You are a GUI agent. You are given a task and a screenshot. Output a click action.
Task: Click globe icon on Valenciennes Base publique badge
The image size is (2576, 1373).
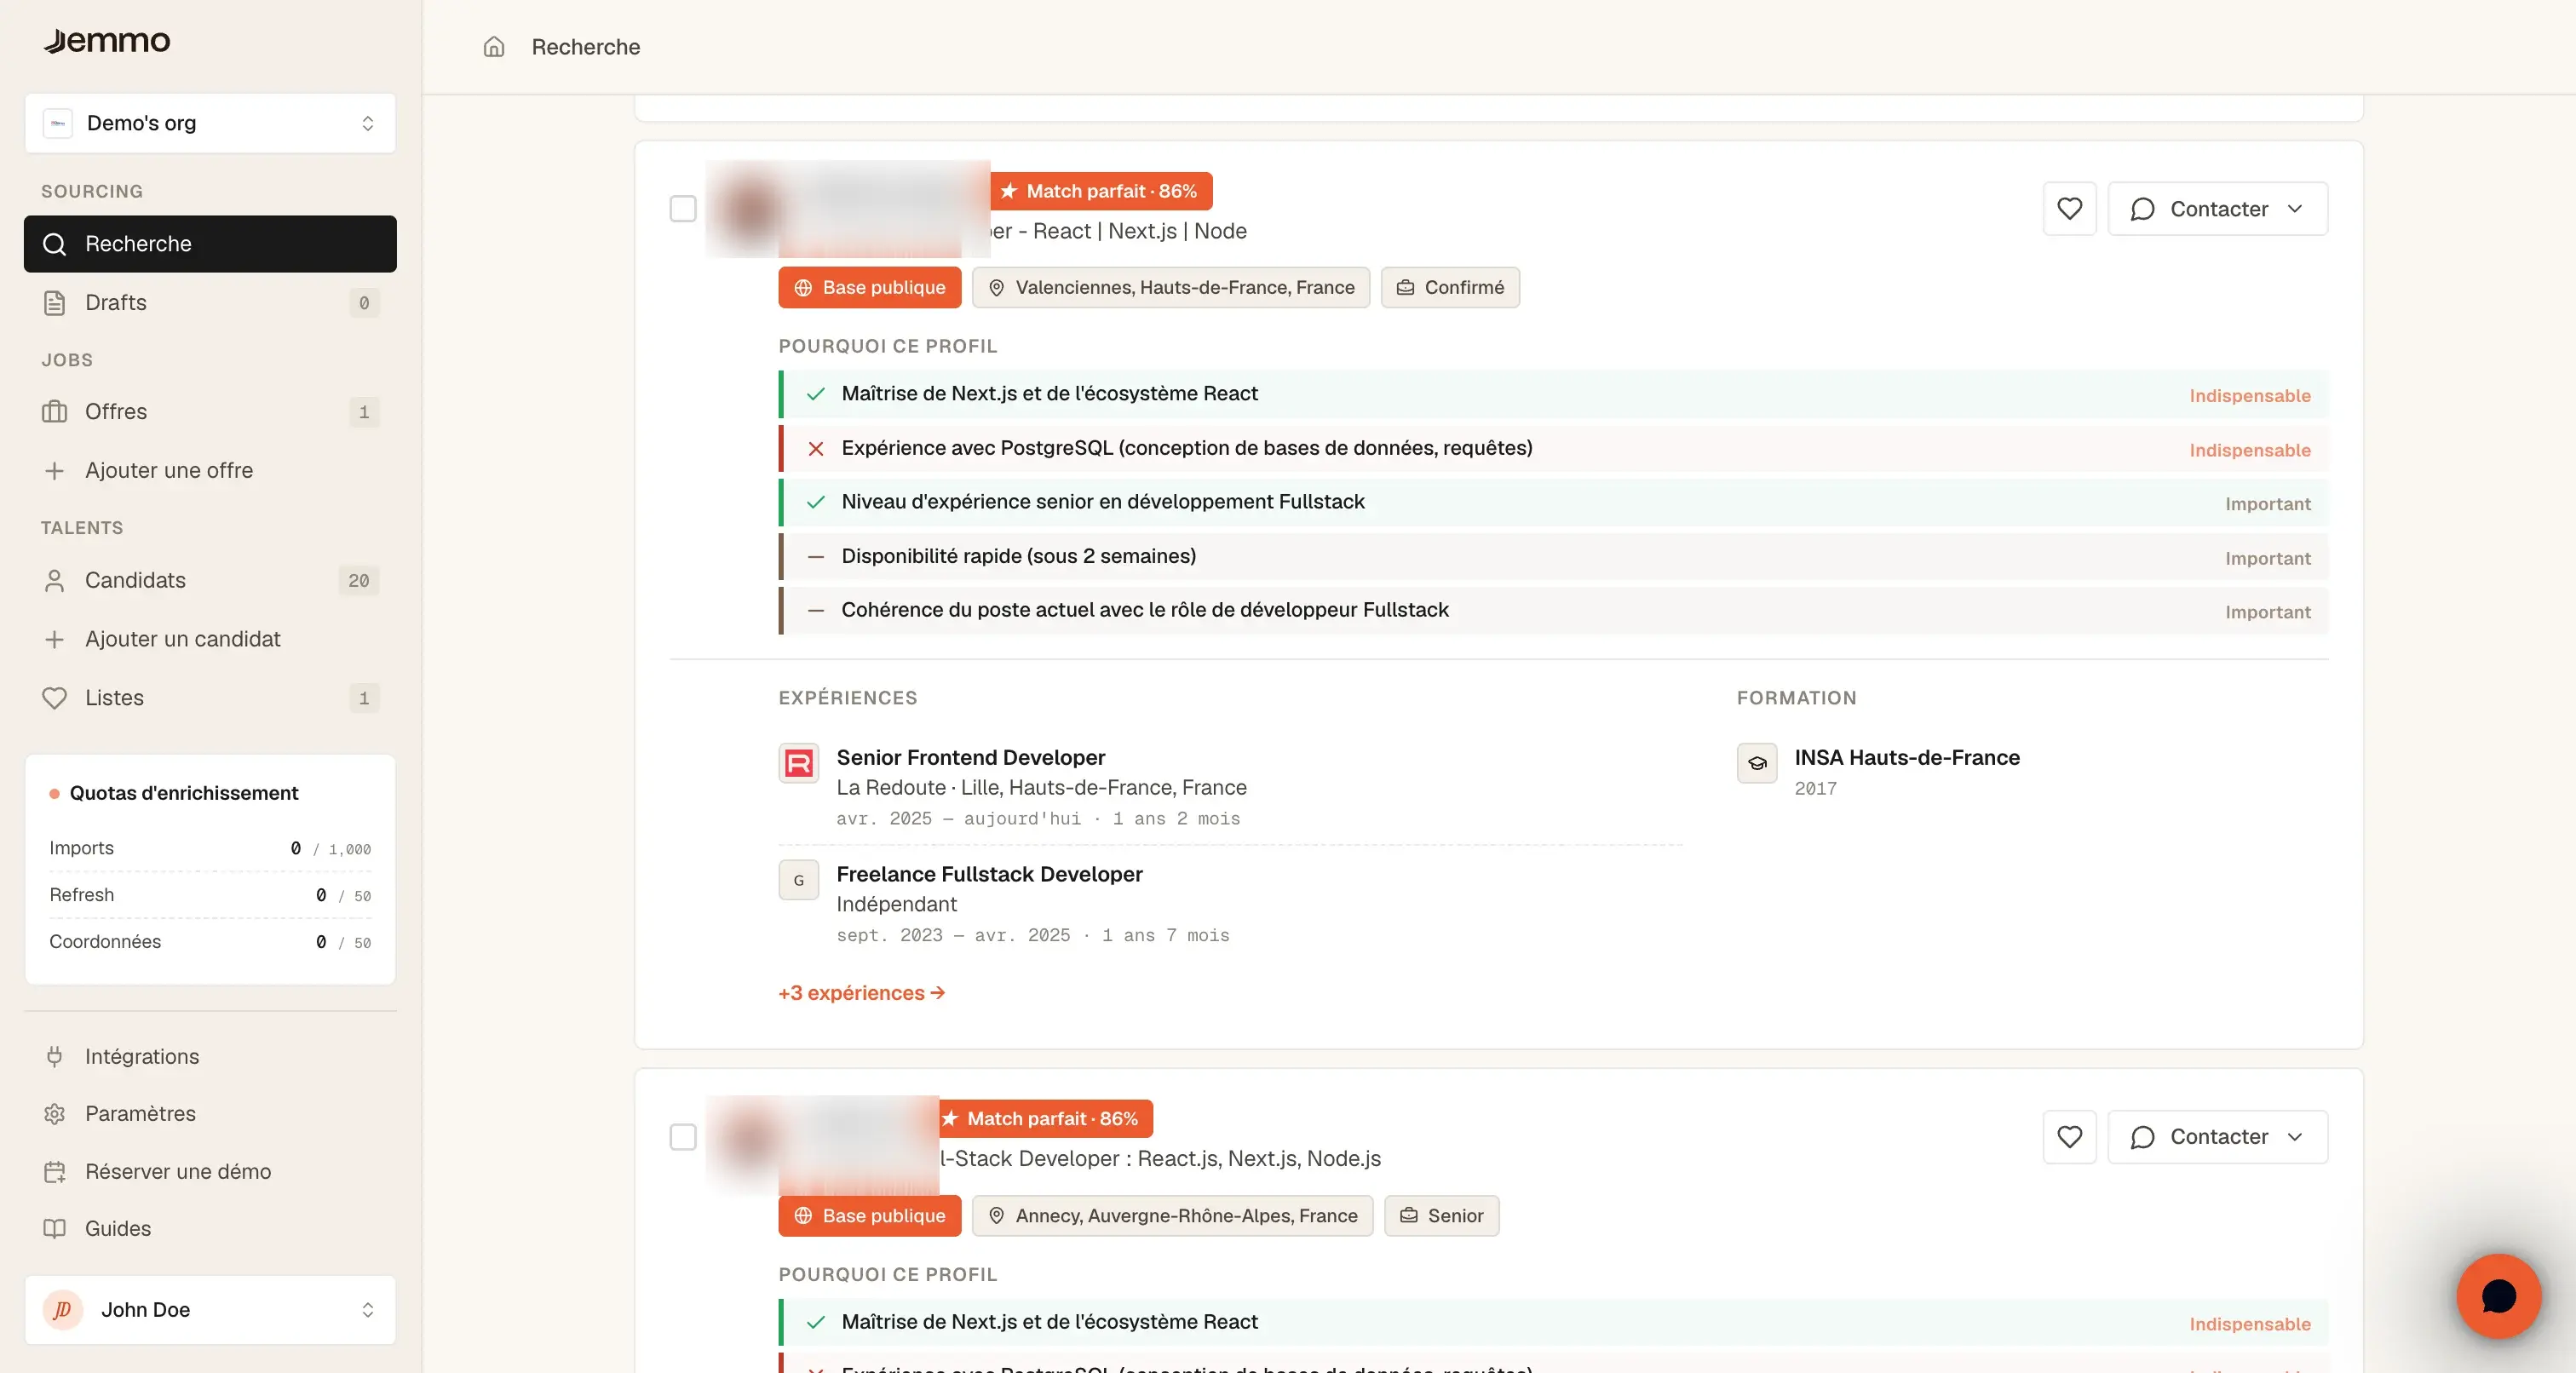tap(803, 288)
